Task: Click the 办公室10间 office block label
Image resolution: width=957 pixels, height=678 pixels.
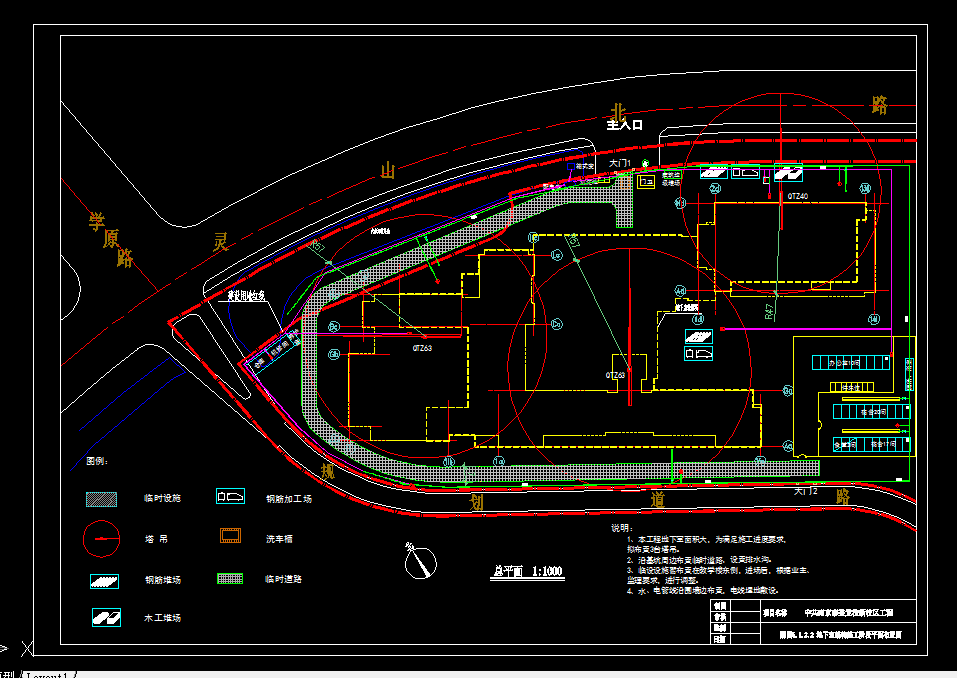Action: [x=844, y=363]
